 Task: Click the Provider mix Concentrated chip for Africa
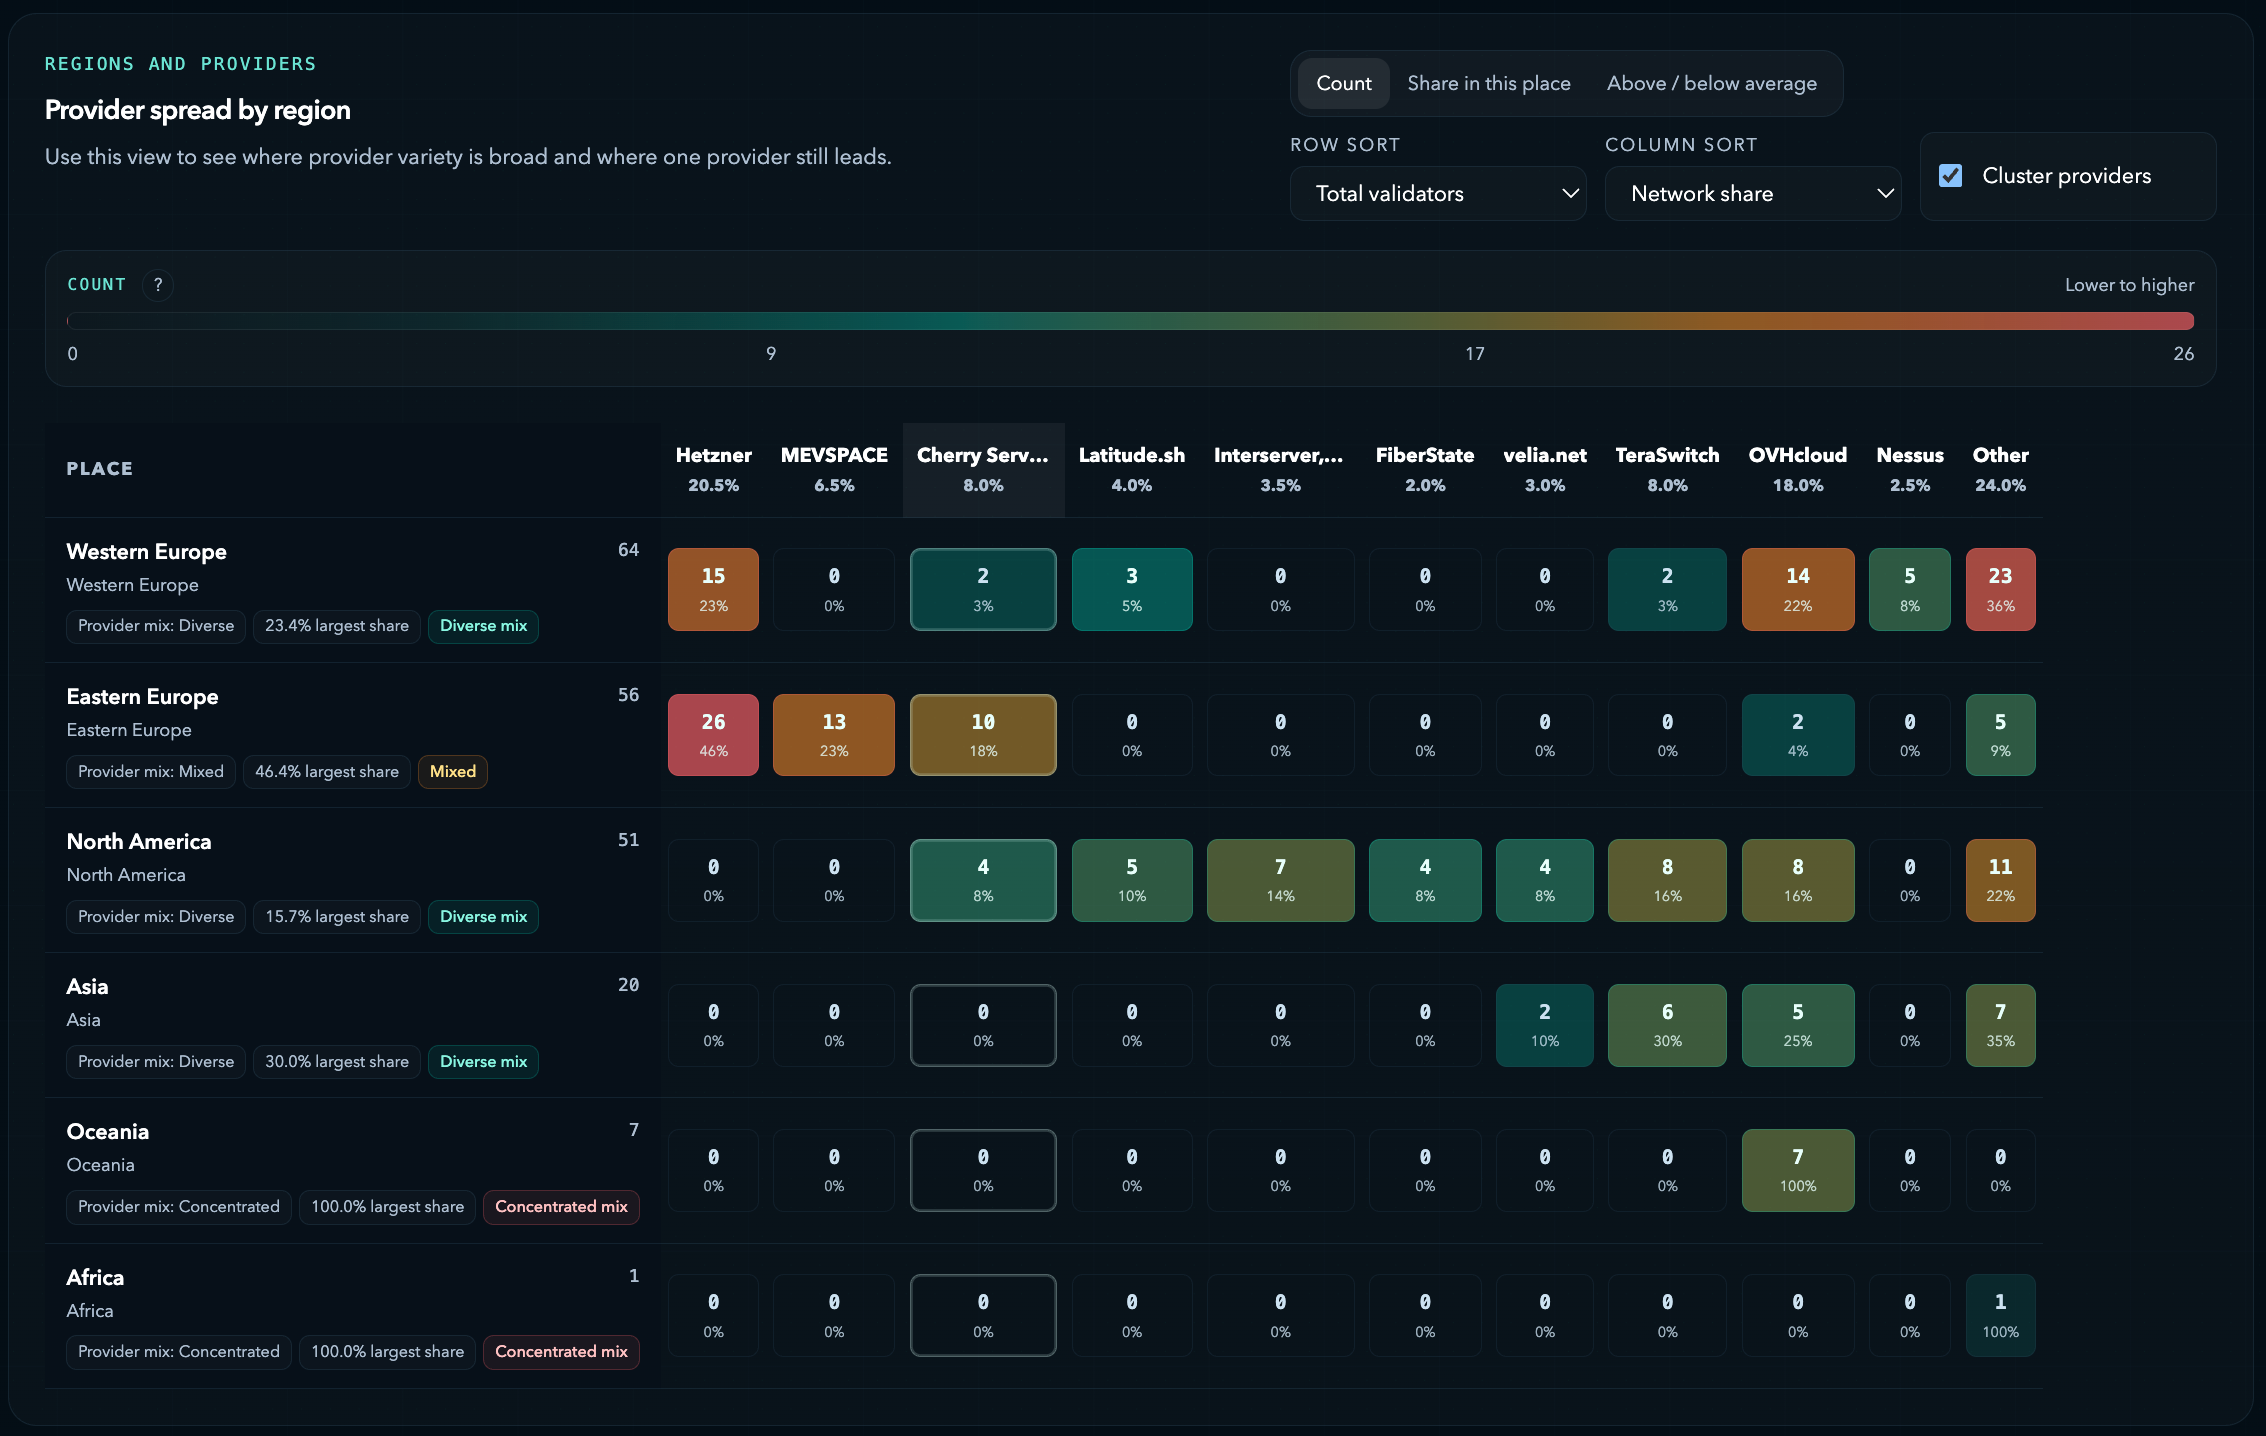(x=178, y=1352)
